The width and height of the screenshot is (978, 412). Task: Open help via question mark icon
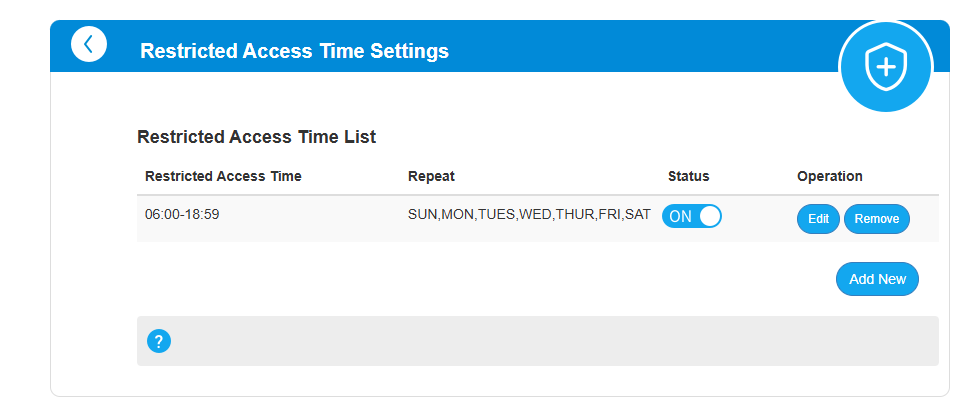tap(159, 341)
